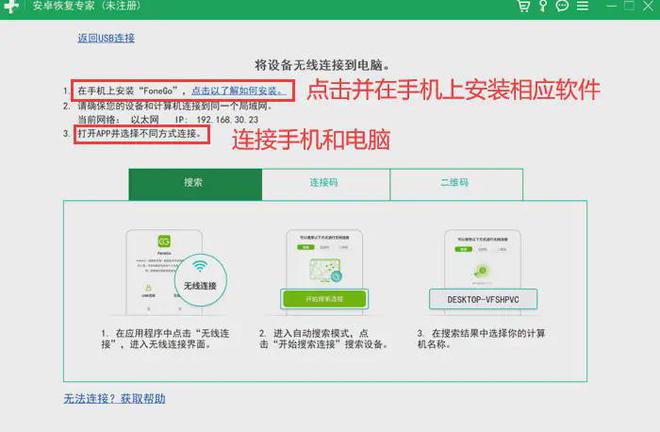Image resolution: width=660 pixels, height=432 pixels.
Task: Minimize the 安卓恢复专家 window
Action: 612,6
